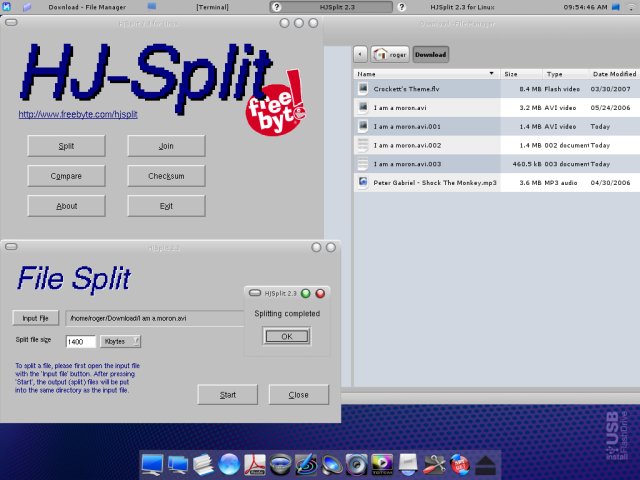Image resolution: width=640 pixels, height=480 pixels.
Task: Open the Kbytes unit dropdown
Action: (120, 341)
